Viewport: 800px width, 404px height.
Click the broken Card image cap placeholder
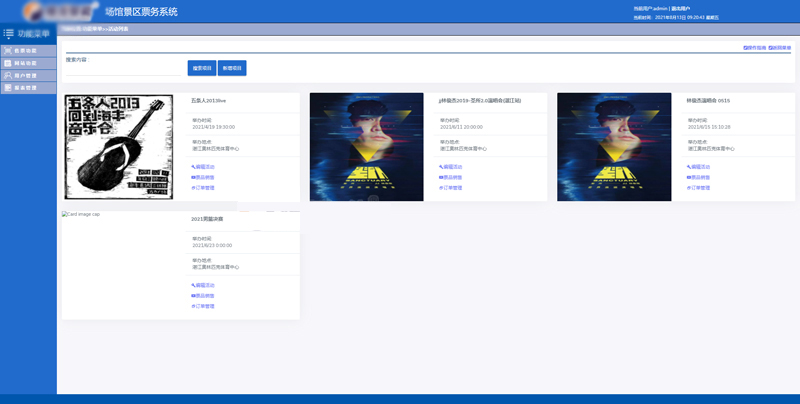[81, 214]
